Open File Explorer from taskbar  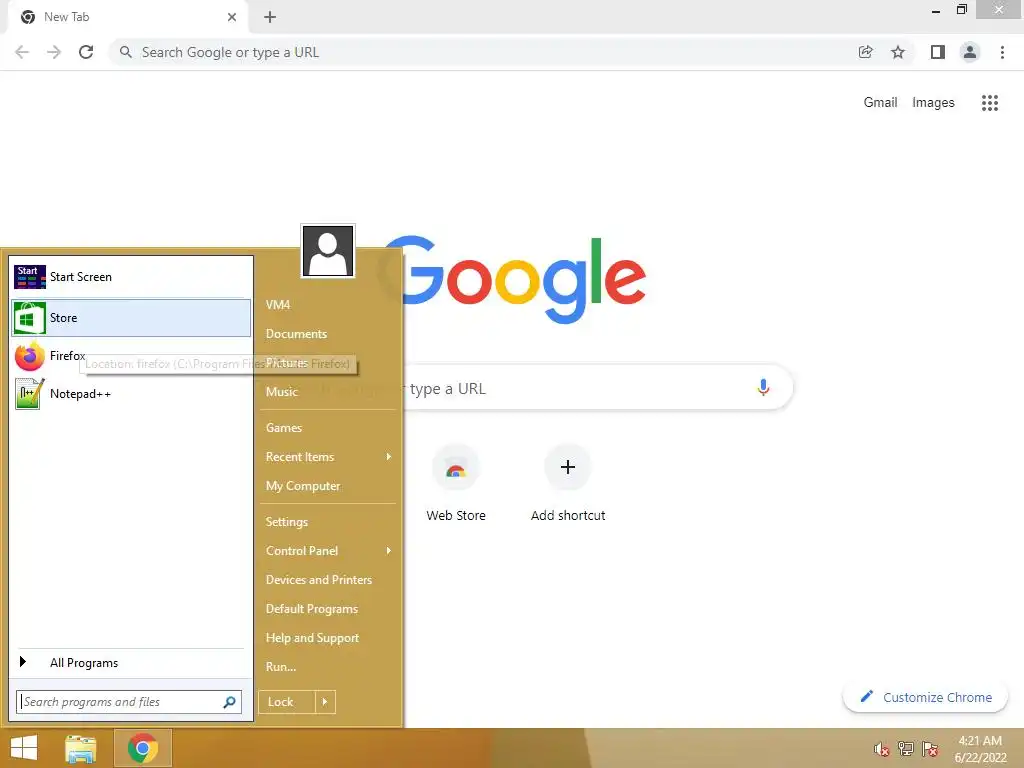[x=81, y=748]
